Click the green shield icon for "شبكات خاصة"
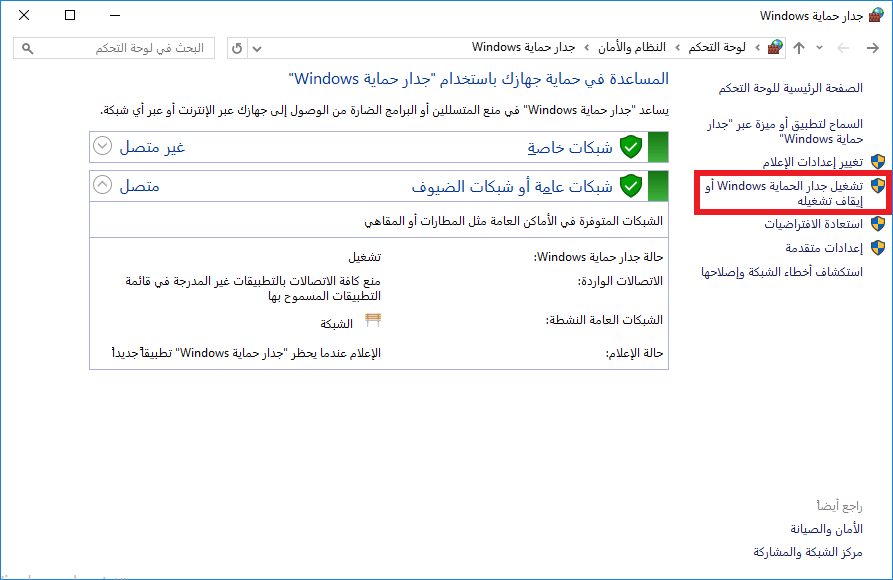893x580 pixels. click(631, 147)
